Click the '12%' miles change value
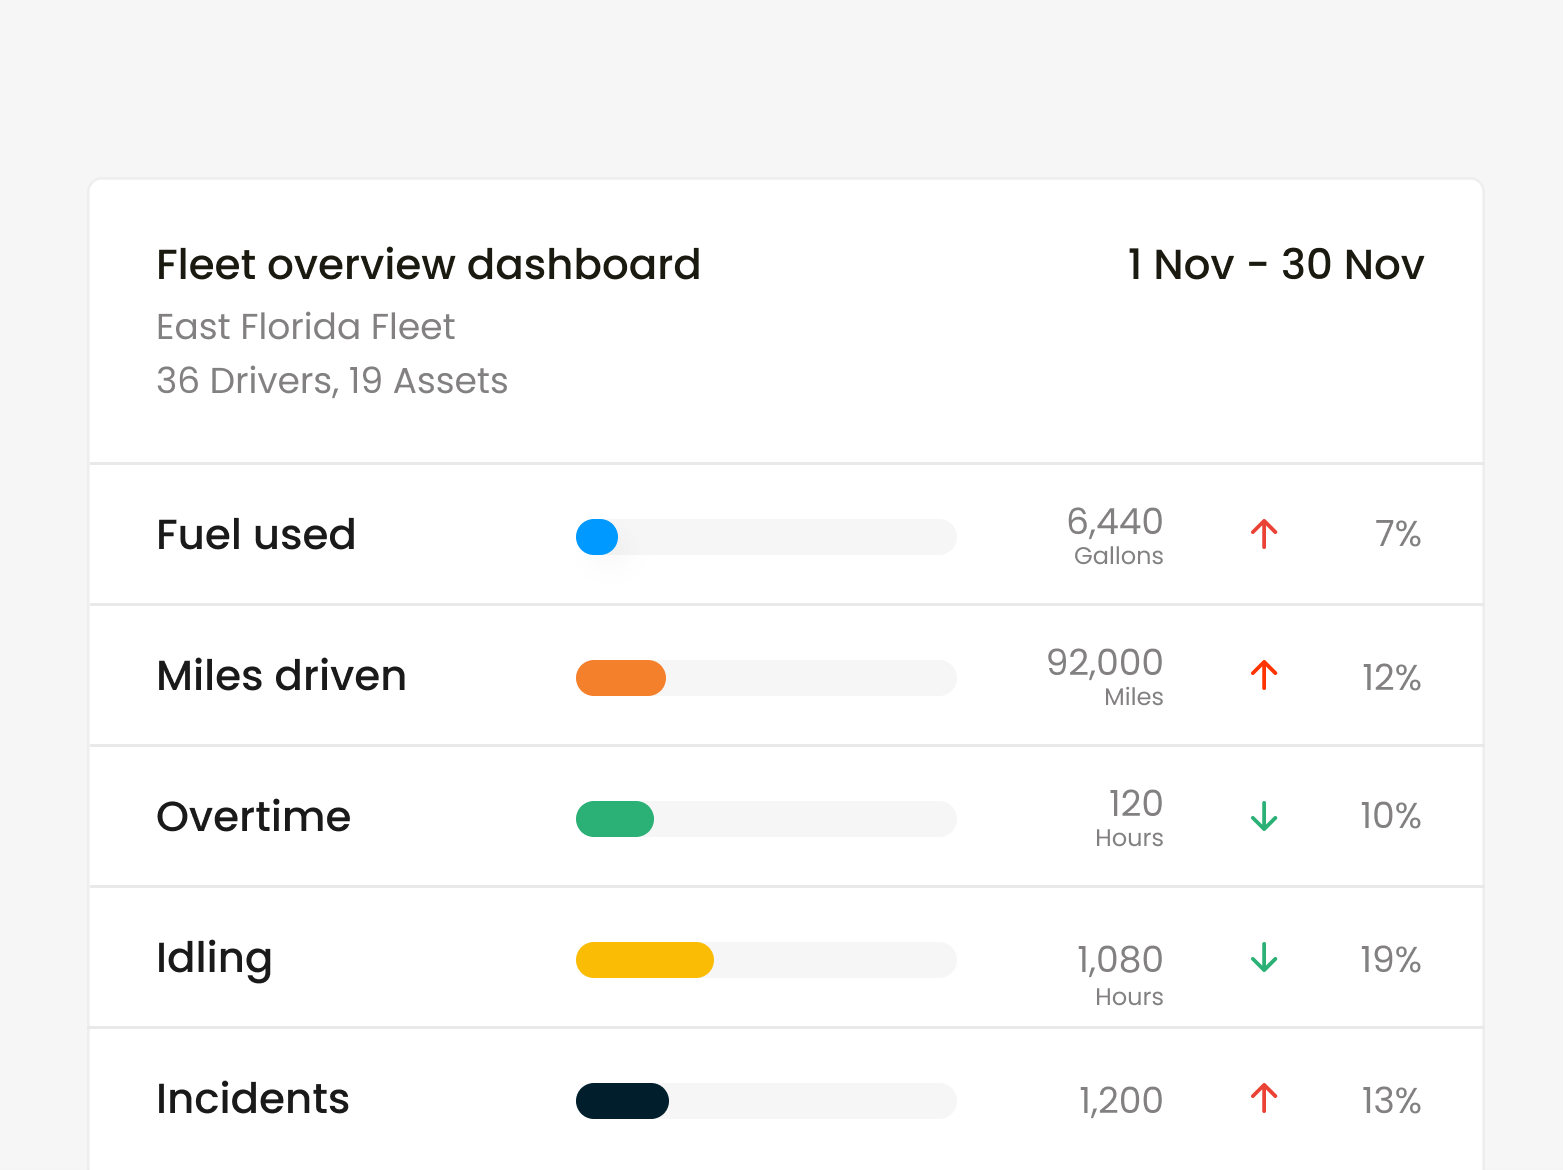This screenshot has height=1170, width=1563. (1391, 678)
